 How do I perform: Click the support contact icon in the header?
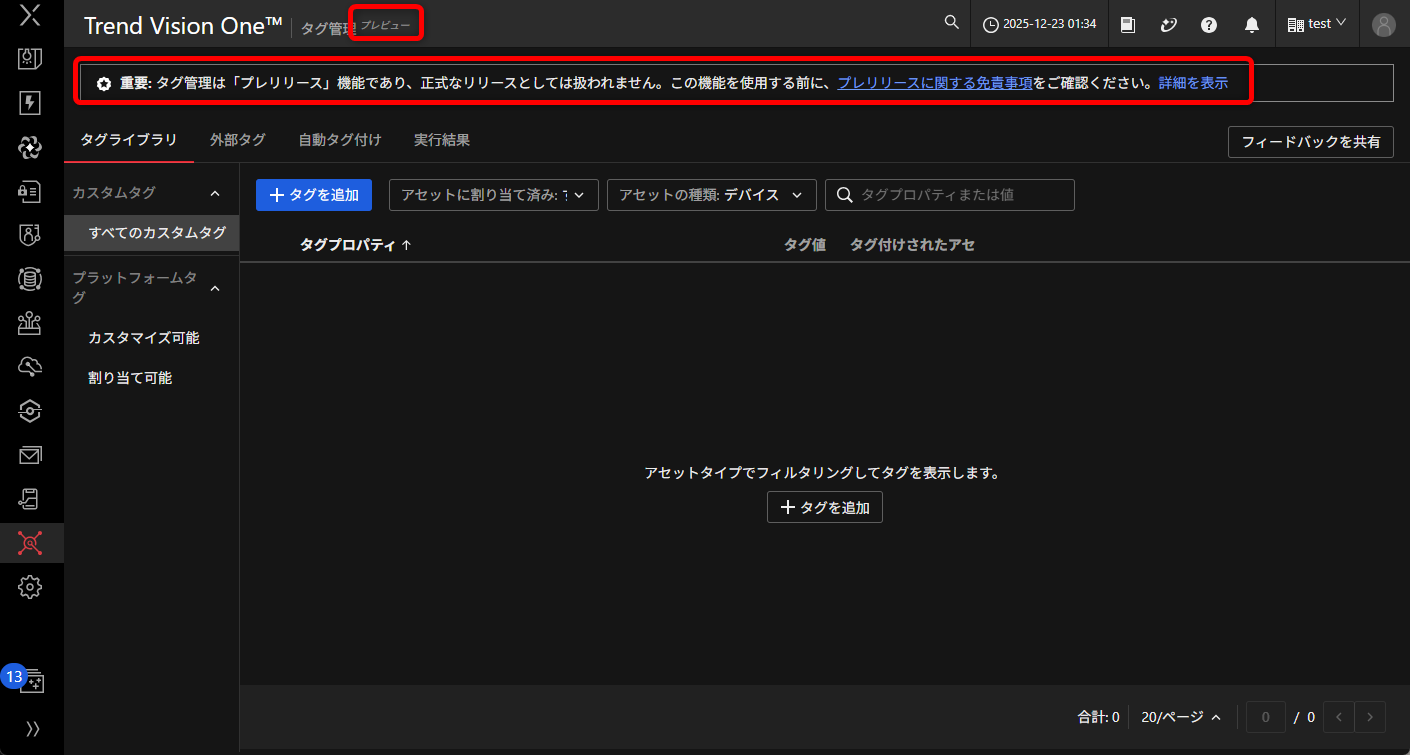(x=1169, y=23)
